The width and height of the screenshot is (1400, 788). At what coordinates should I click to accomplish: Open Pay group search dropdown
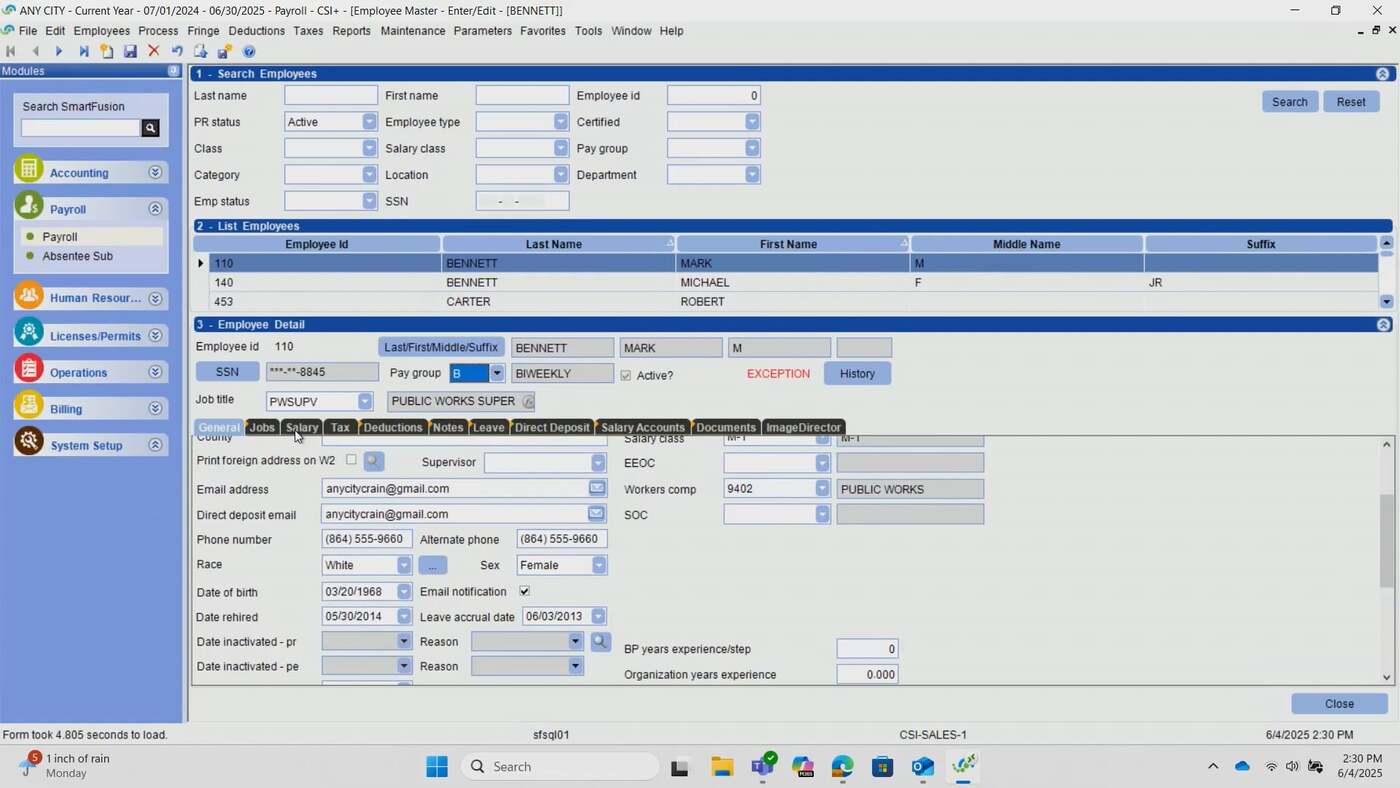[x=752, y=148]
